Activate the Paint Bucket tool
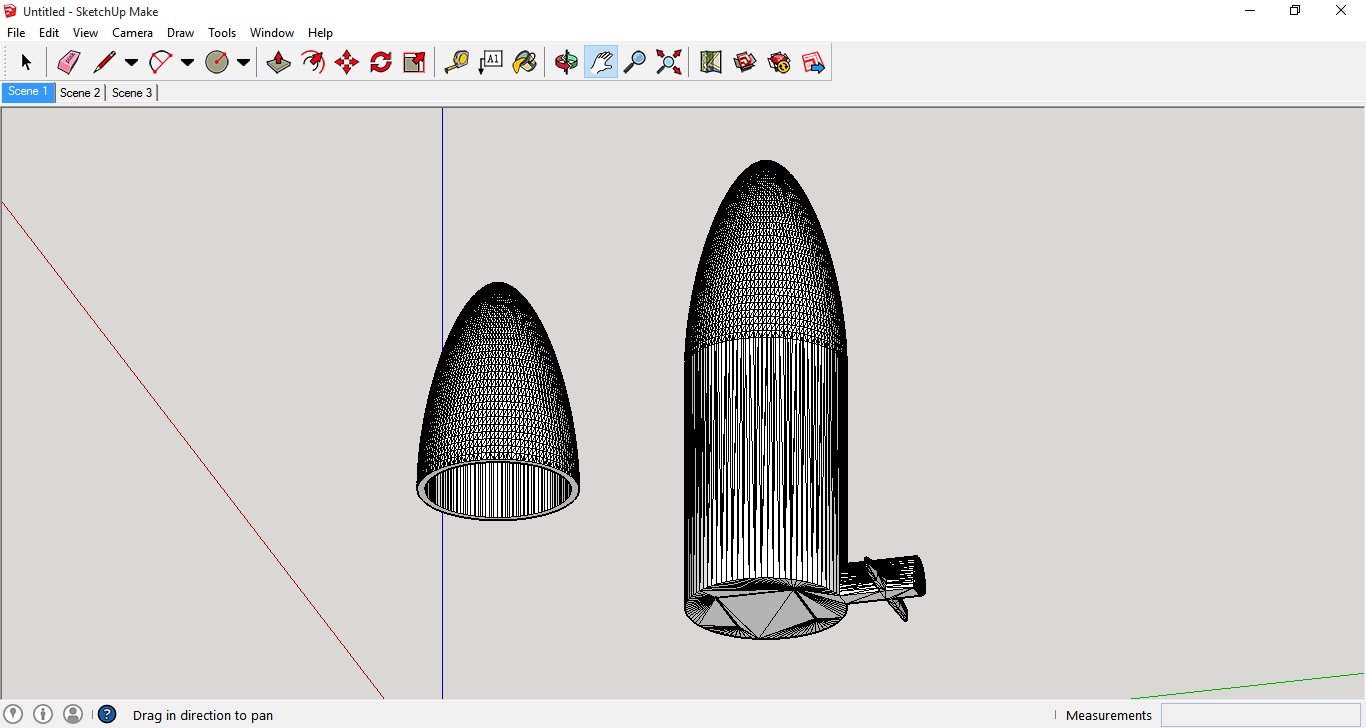This screenshot has width=1366, height=728. pyautogui.click(x=525, y=62)
